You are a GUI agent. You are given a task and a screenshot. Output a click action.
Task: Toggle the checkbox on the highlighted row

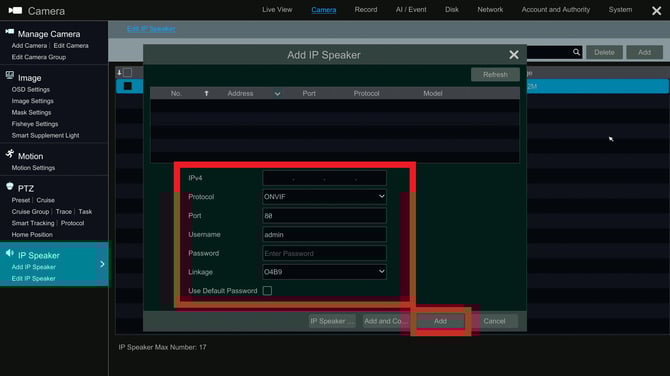(127, 86)
